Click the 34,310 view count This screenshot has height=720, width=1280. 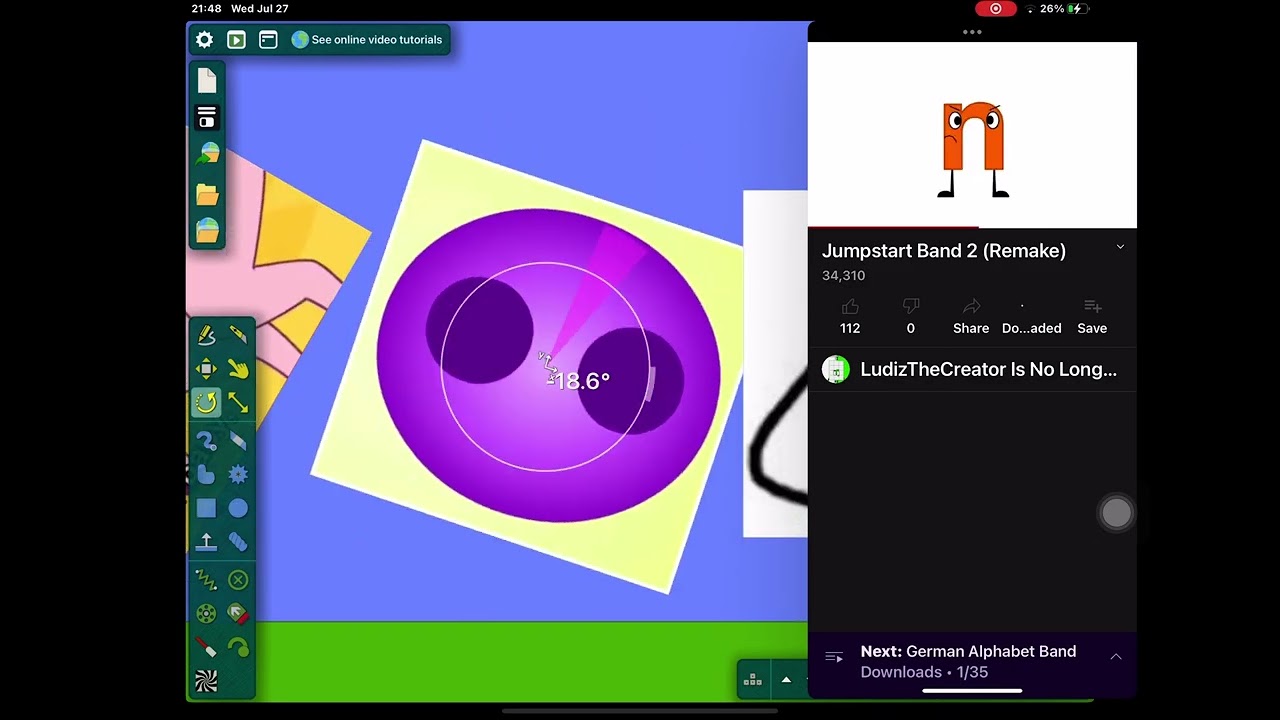pyautogui.click(x=843, y=276)
